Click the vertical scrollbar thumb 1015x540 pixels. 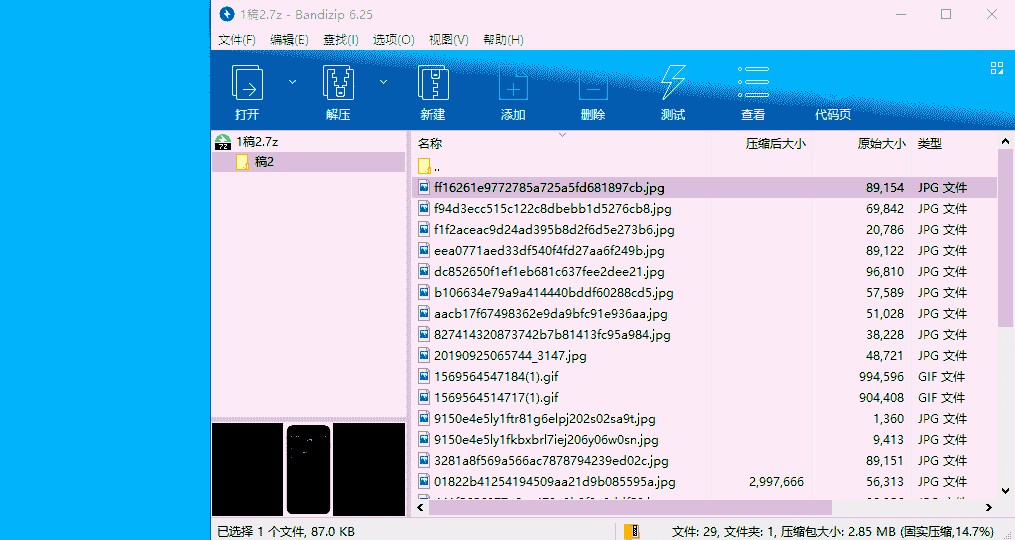click(1005, 236)
